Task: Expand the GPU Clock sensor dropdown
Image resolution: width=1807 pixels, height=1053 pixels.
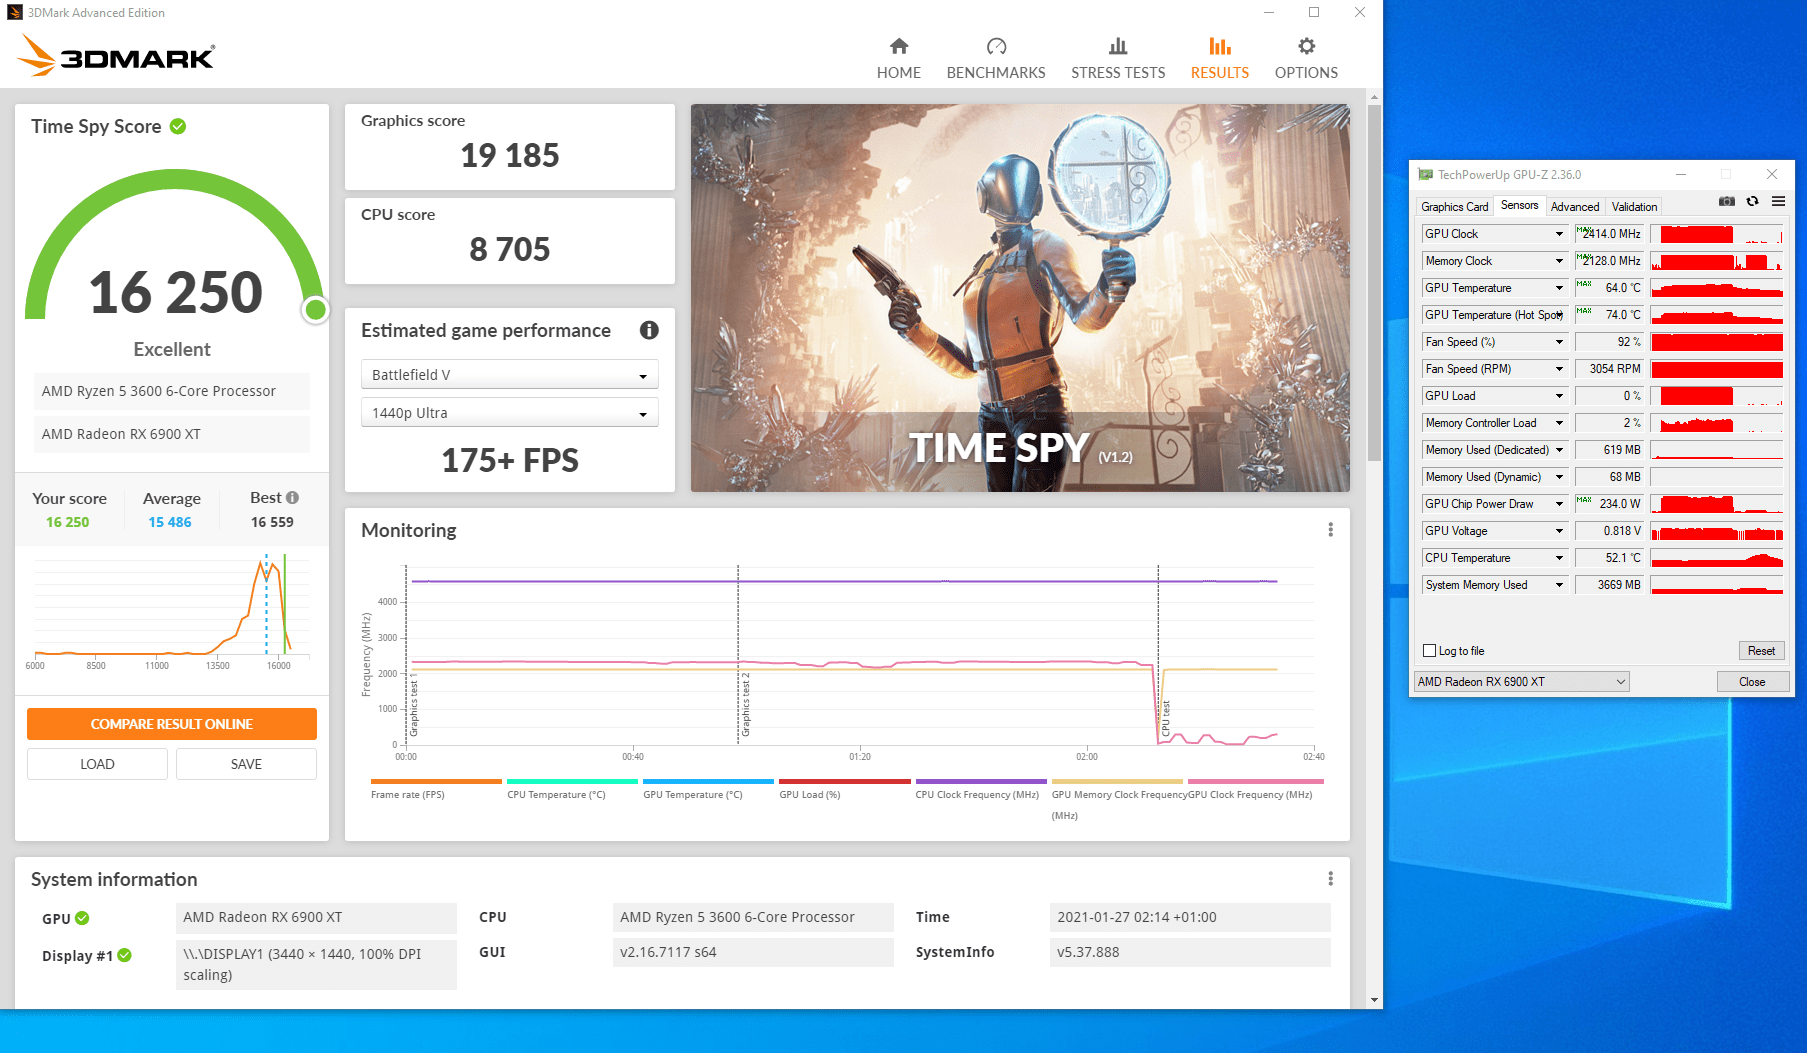Action: (1559, 234)
